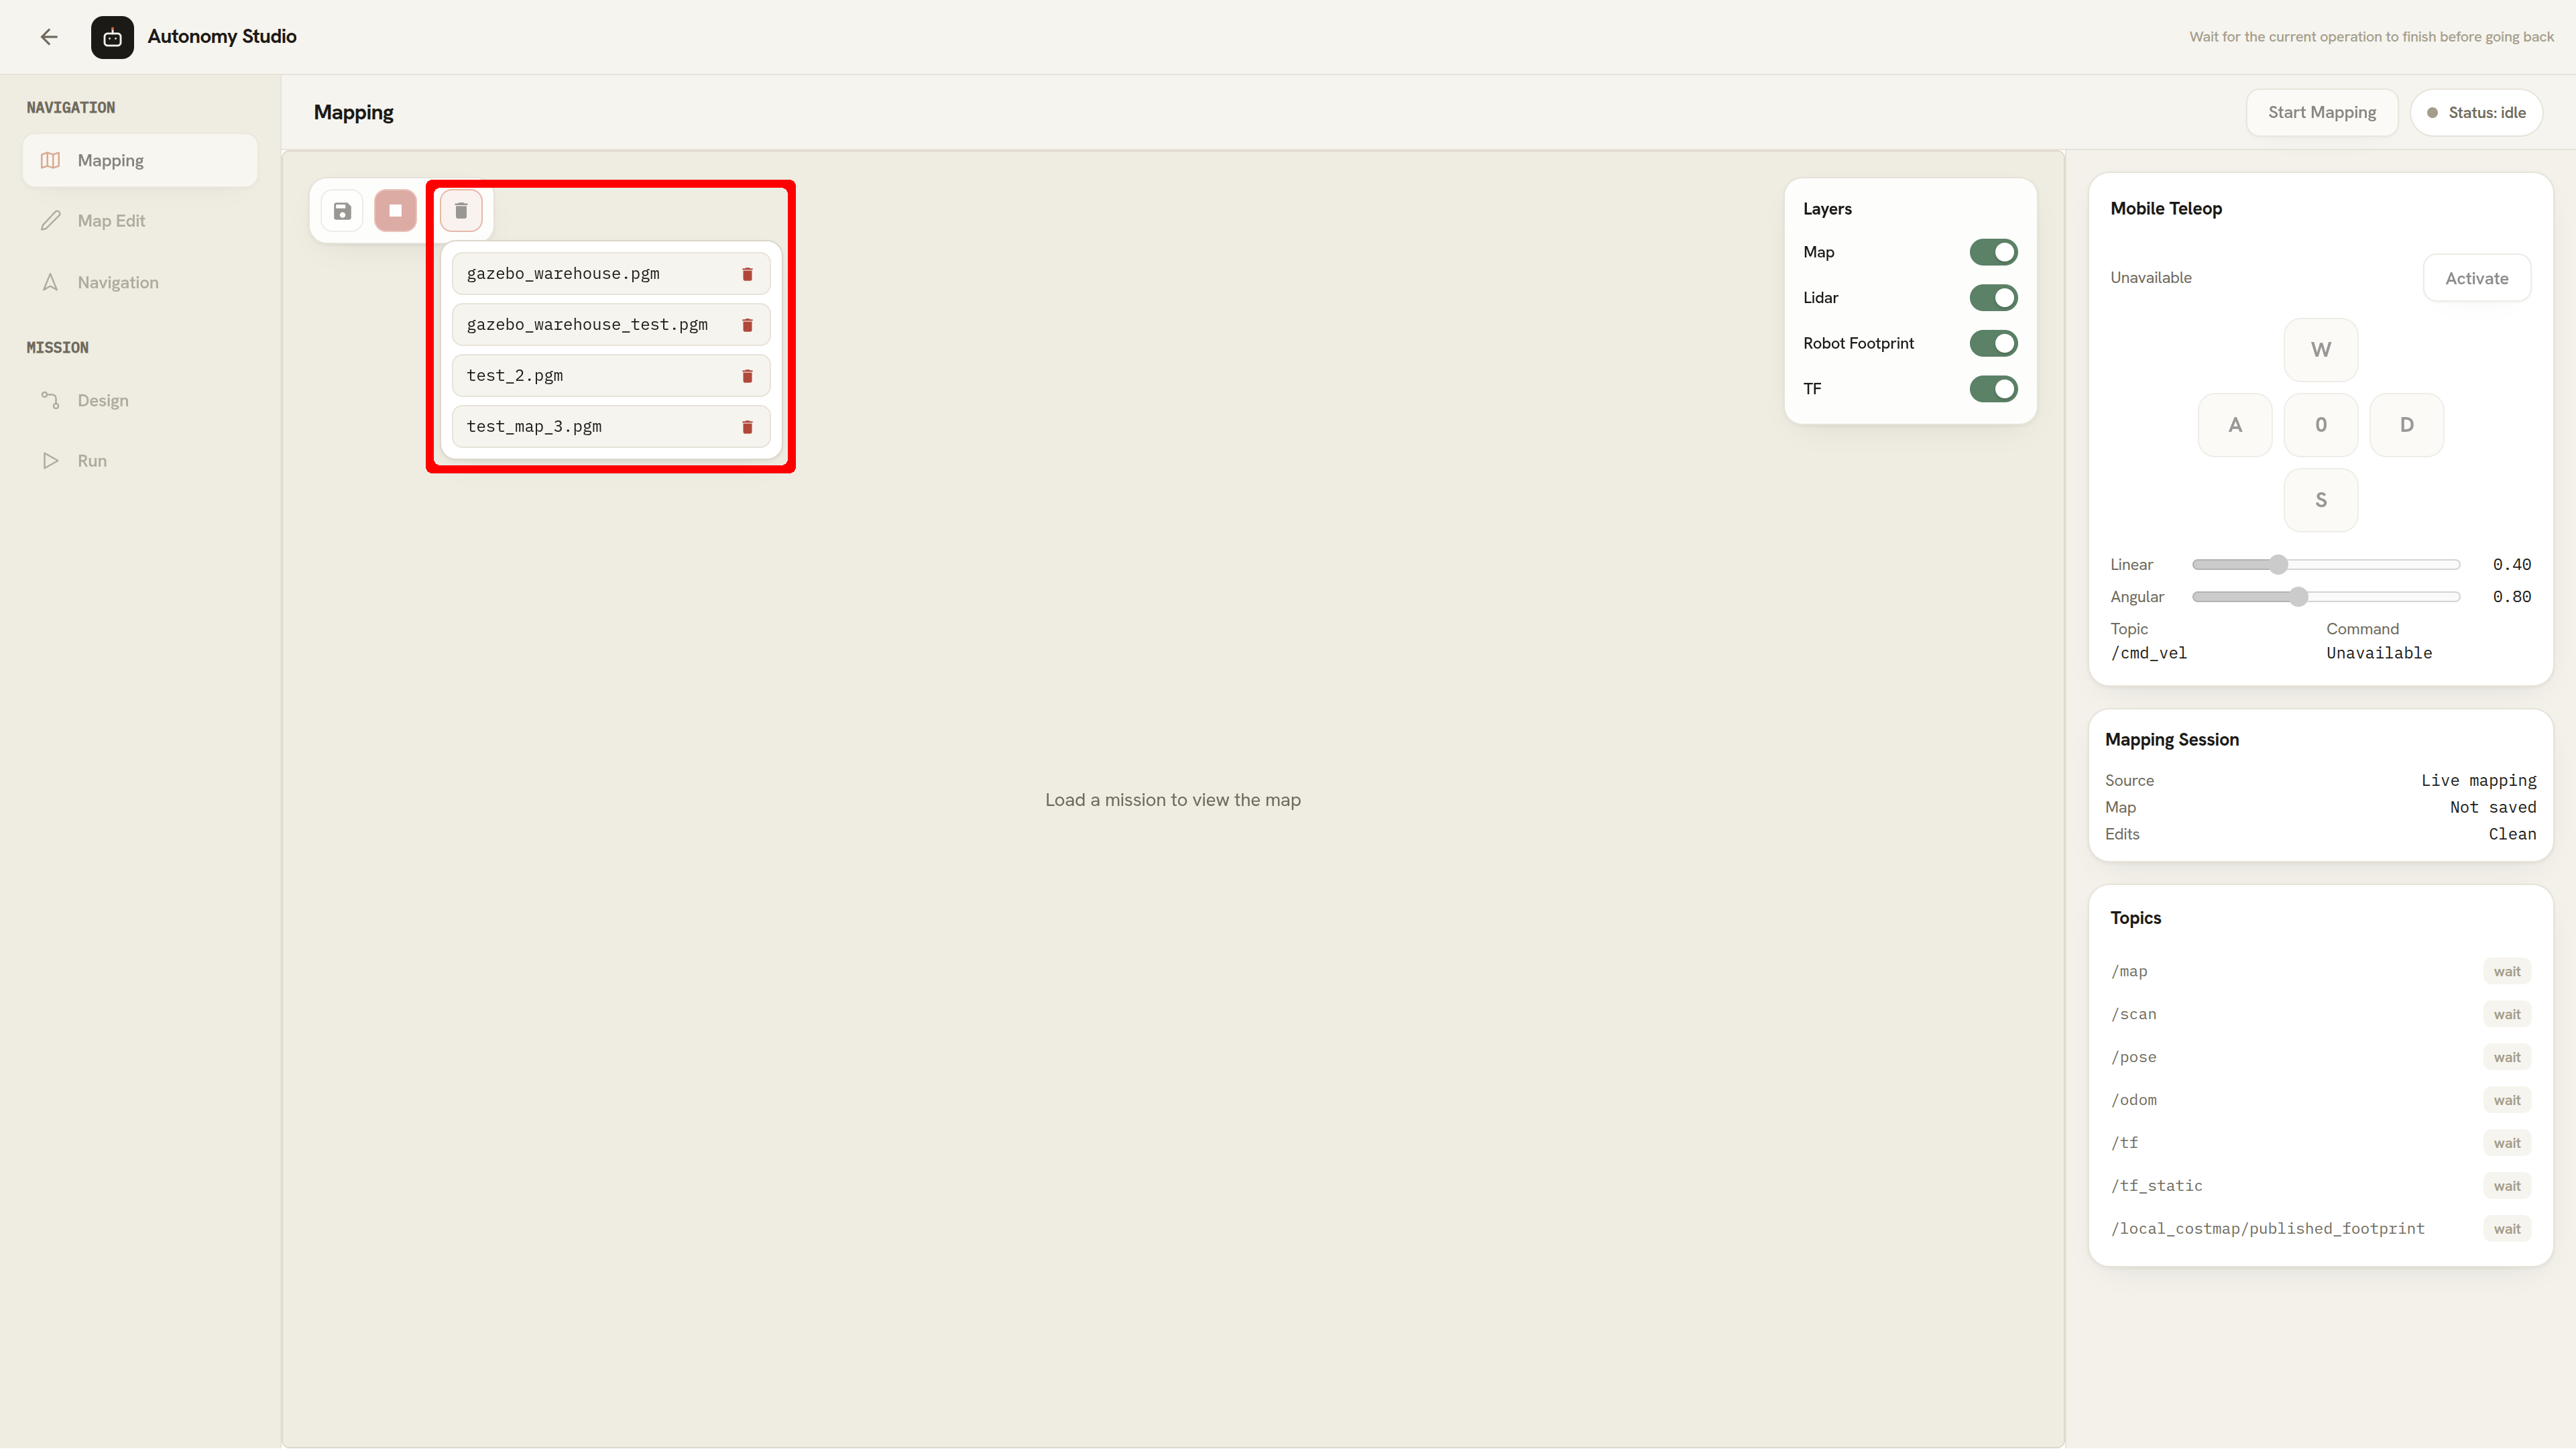This screenshot has width=2576, height=1449.
Task: Toggle the Lidar layer switch
Action: point(1993,298)
